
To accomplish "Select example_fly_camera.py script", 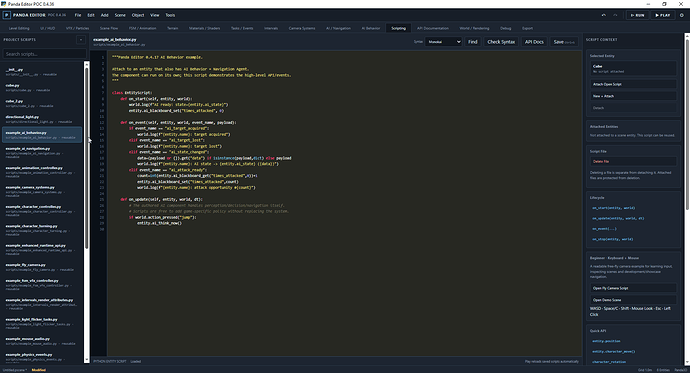I will coord(42,267).
